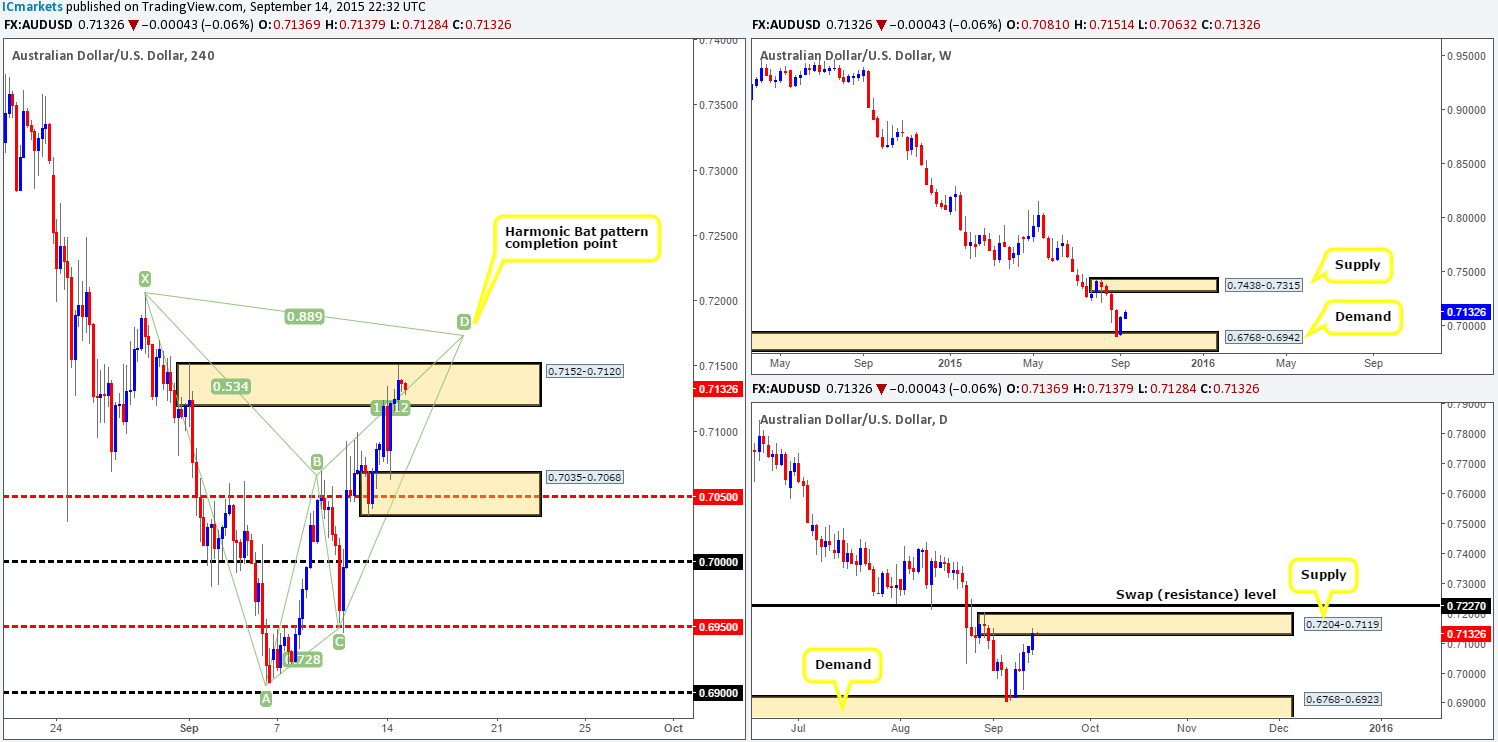Select the harmonic pattern point X label
The height and width of the screenshot is (742, 1498).
(x=145, y=279)
